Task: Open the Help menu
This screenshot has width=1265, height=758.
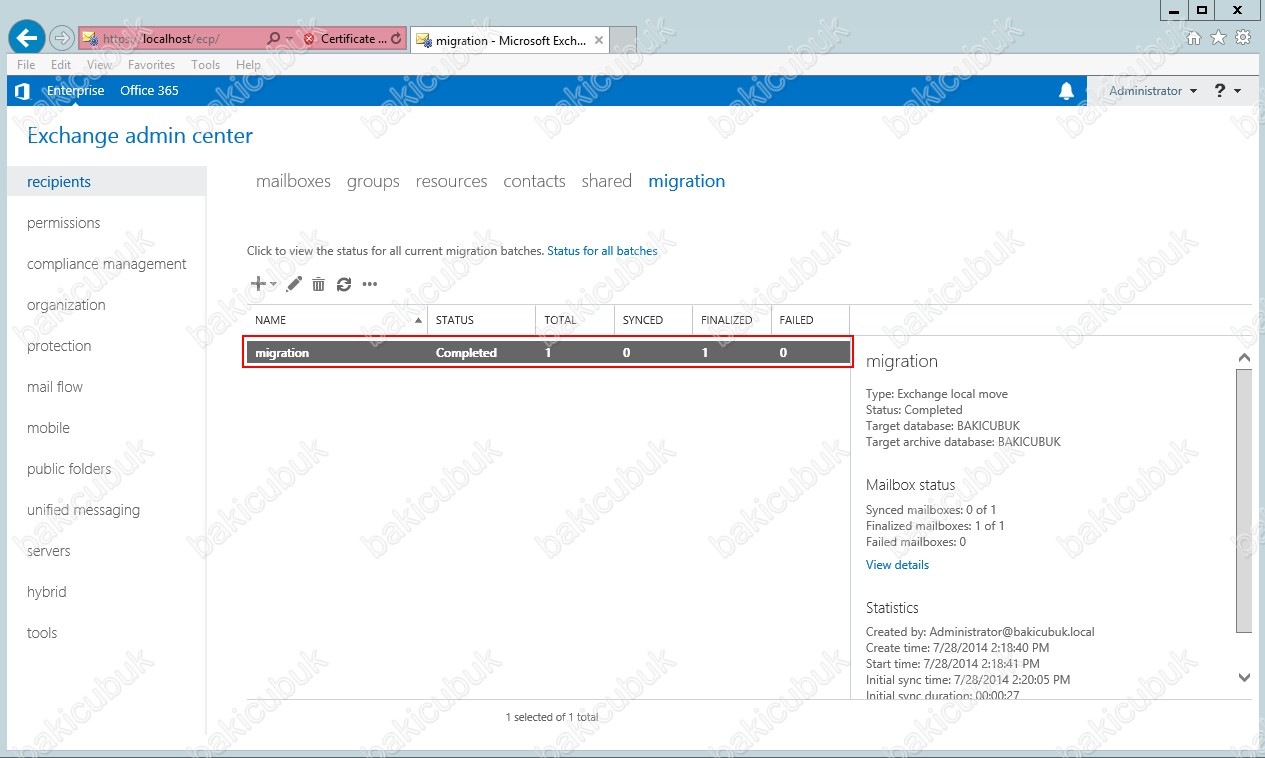Action: coord(248,65)
